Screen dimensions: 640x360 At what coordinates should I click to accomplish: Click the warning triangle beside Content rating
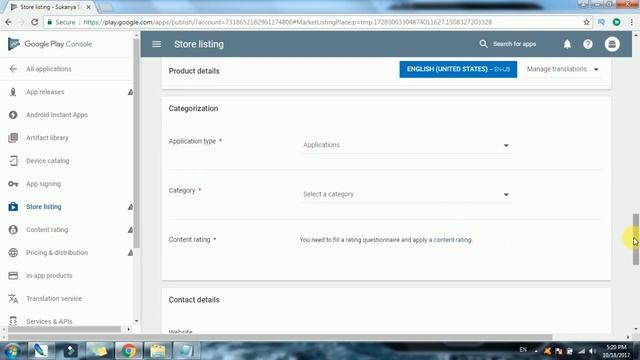click(130, 230)
